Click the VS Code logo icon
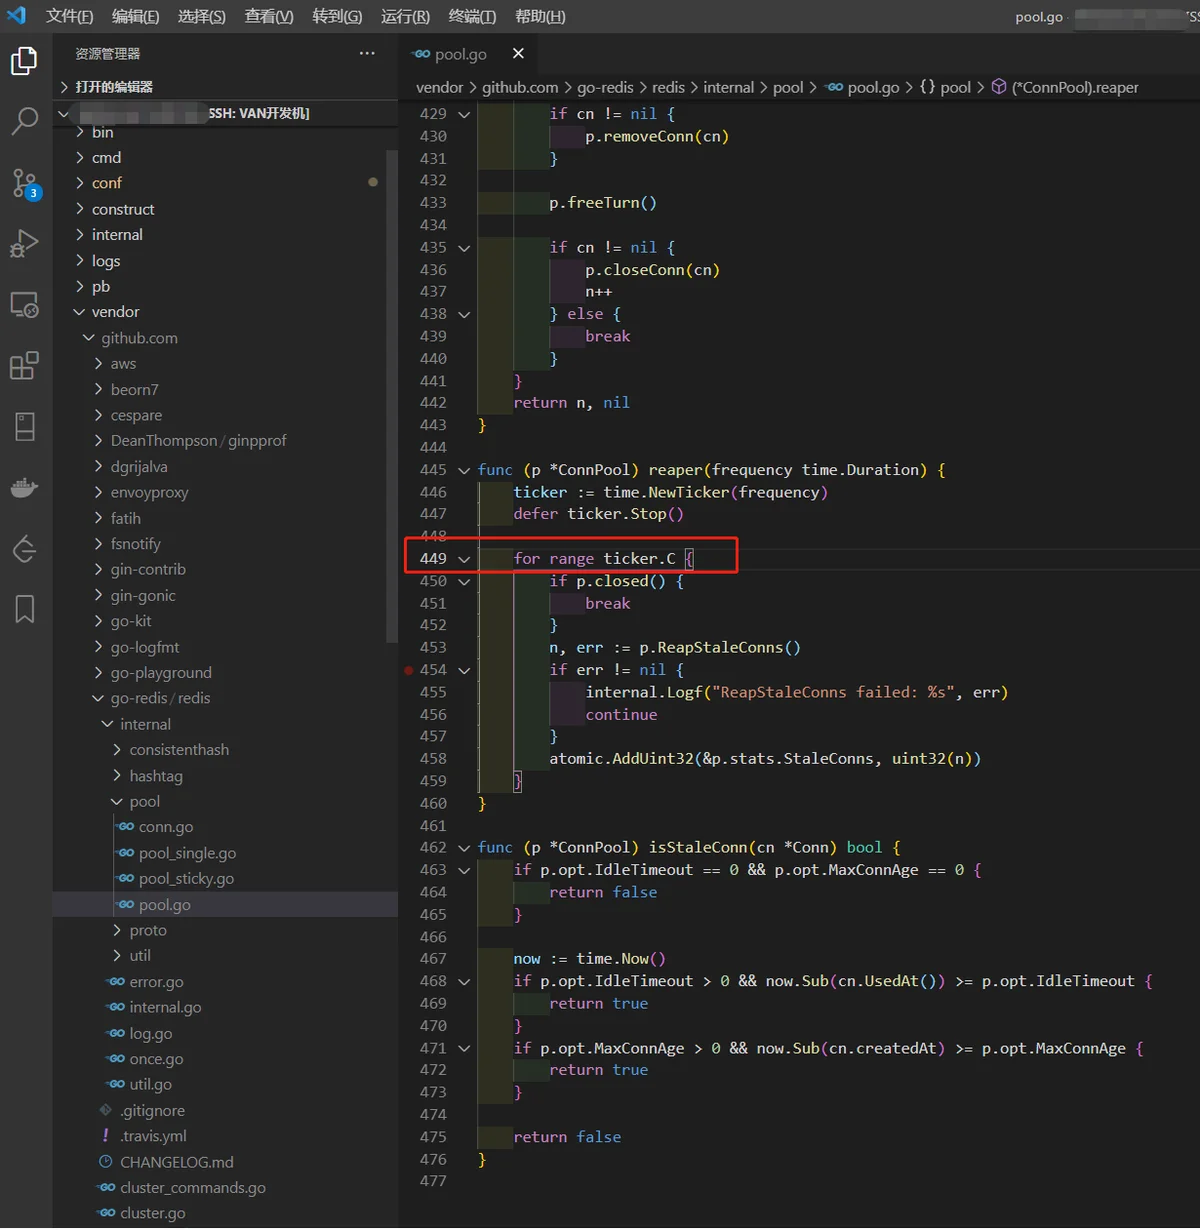 click(x=17, y=16)
